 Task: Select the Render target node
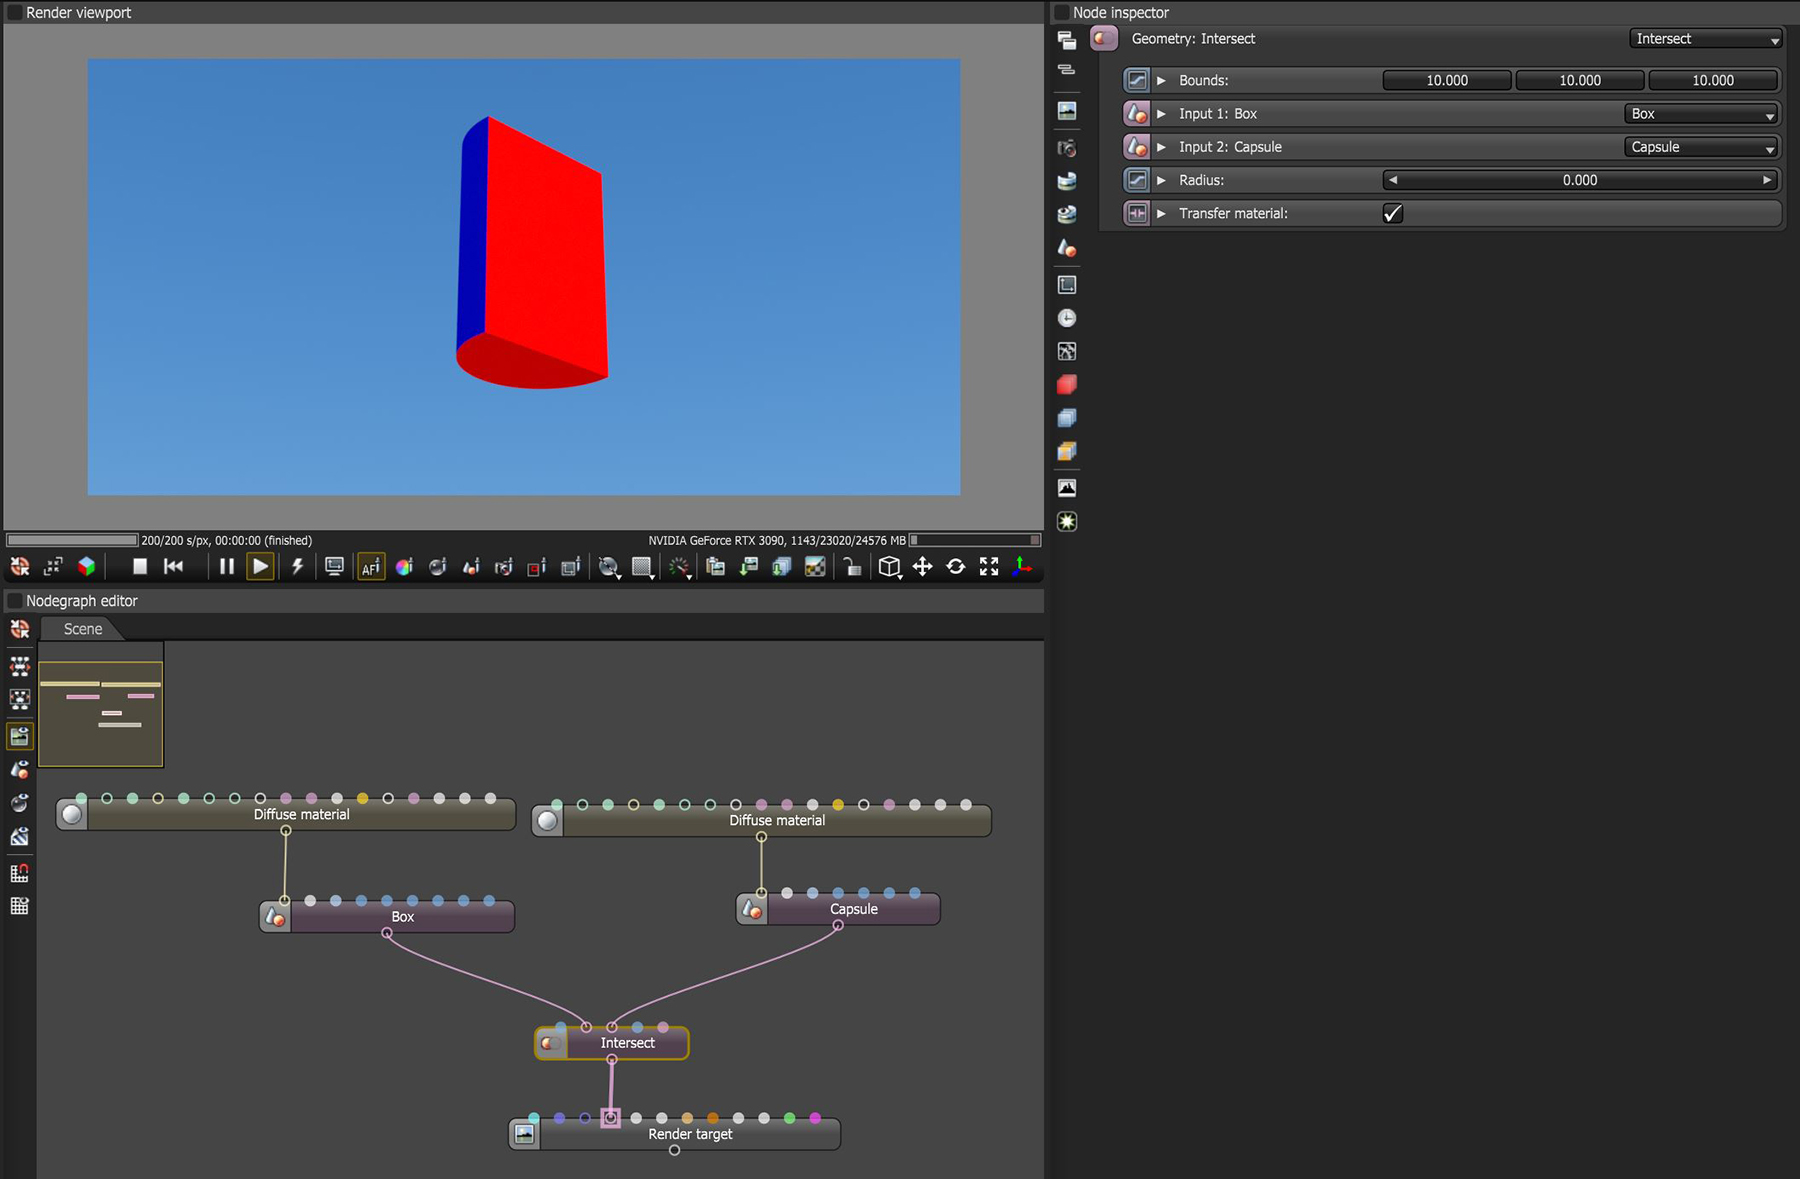point(675,1134)
